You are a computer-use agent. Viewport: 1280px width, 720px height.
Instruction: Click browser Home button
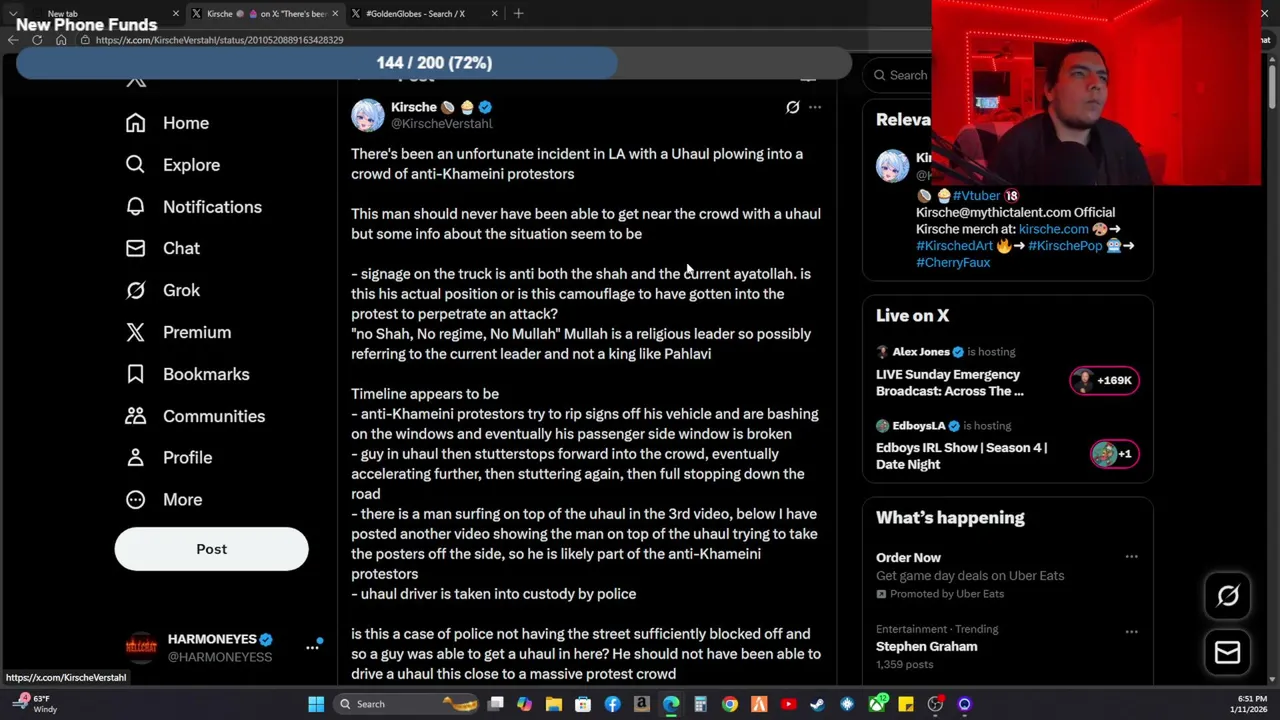point(61,40)
